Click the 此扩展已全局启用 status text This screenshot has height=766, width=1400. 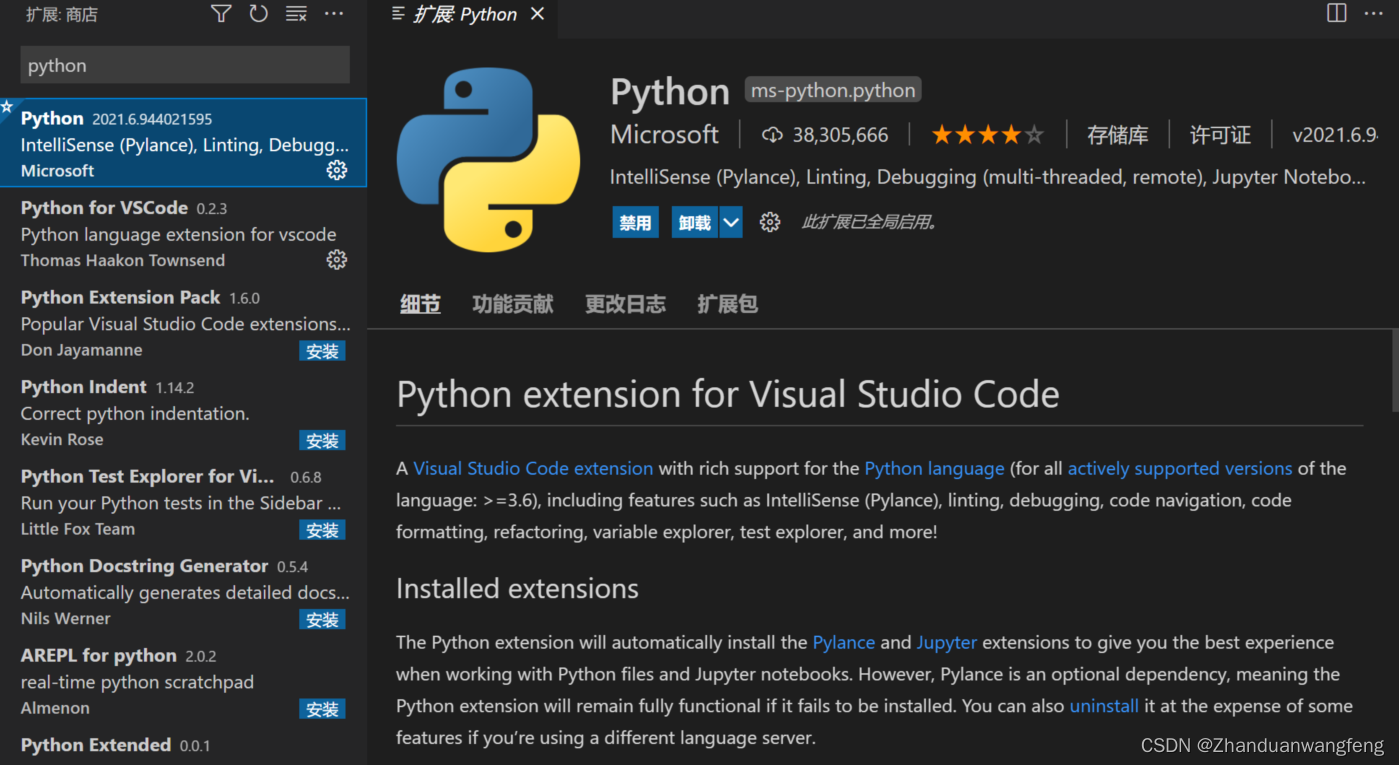point(869,222)
